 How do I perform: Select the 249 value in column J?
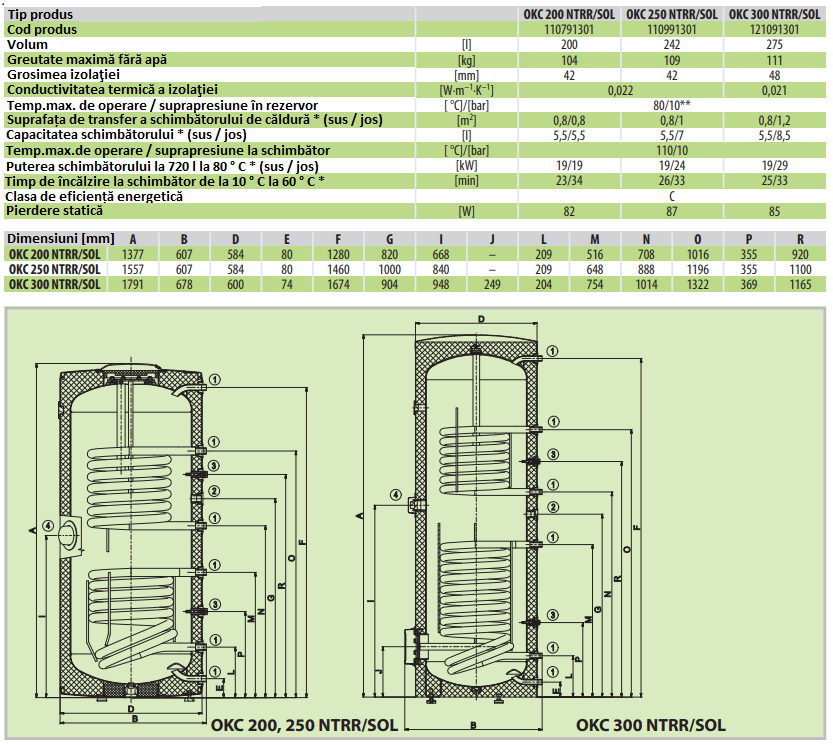click(491, 284)
